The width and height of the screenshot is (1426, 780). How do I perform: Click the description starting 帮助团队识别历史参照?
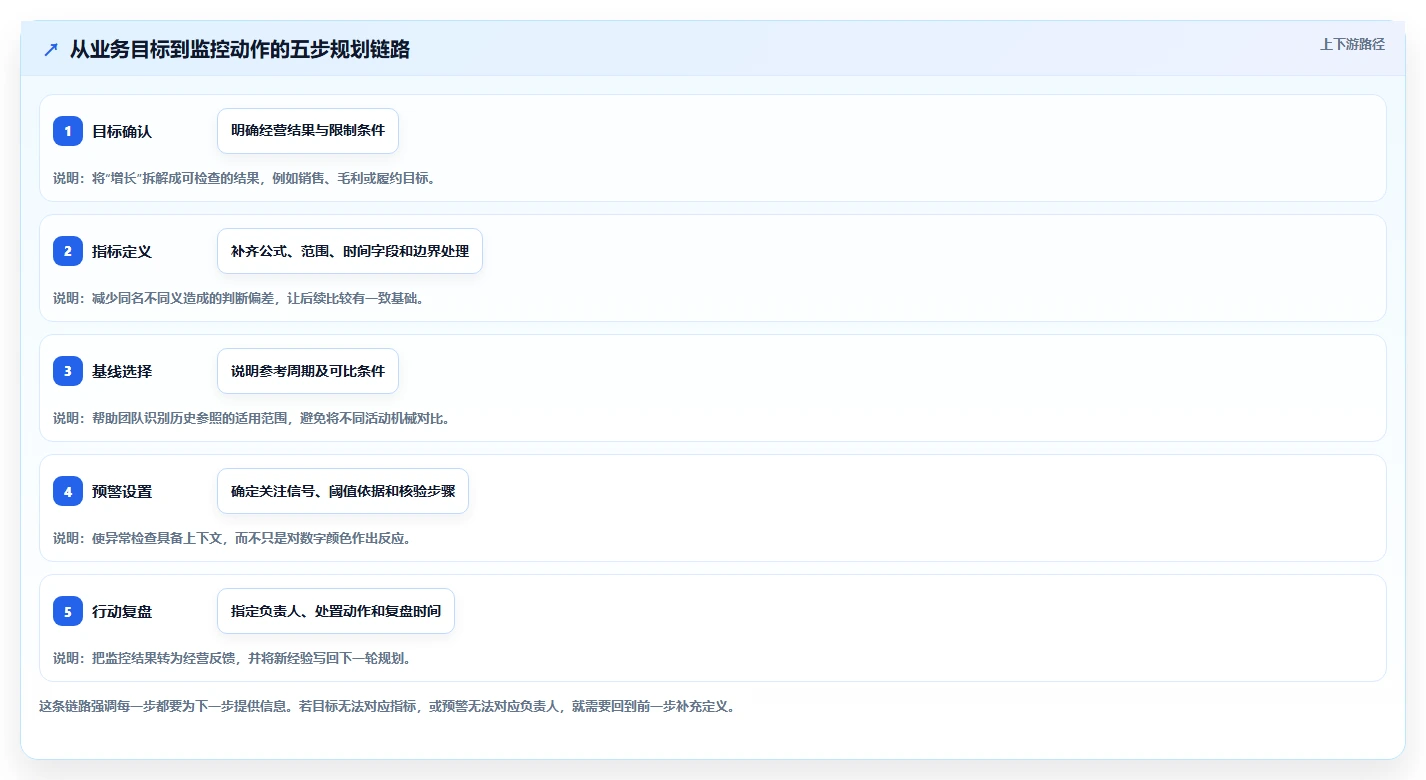pyautogui.click(x=252, y=418)
